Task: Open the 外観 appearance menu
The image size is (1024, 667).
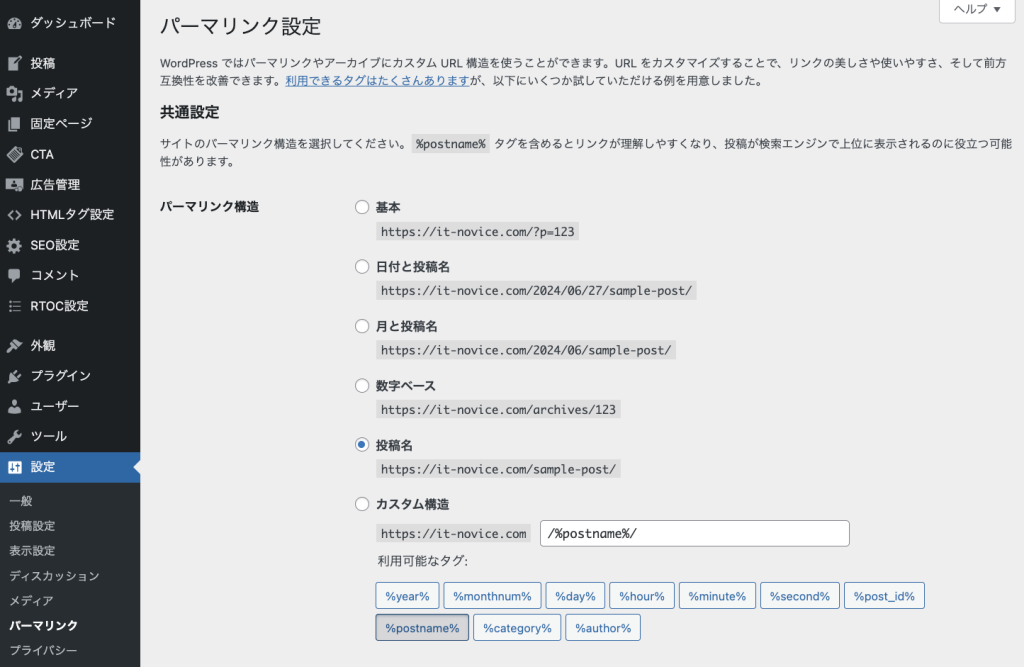Action: click(43, 346)
